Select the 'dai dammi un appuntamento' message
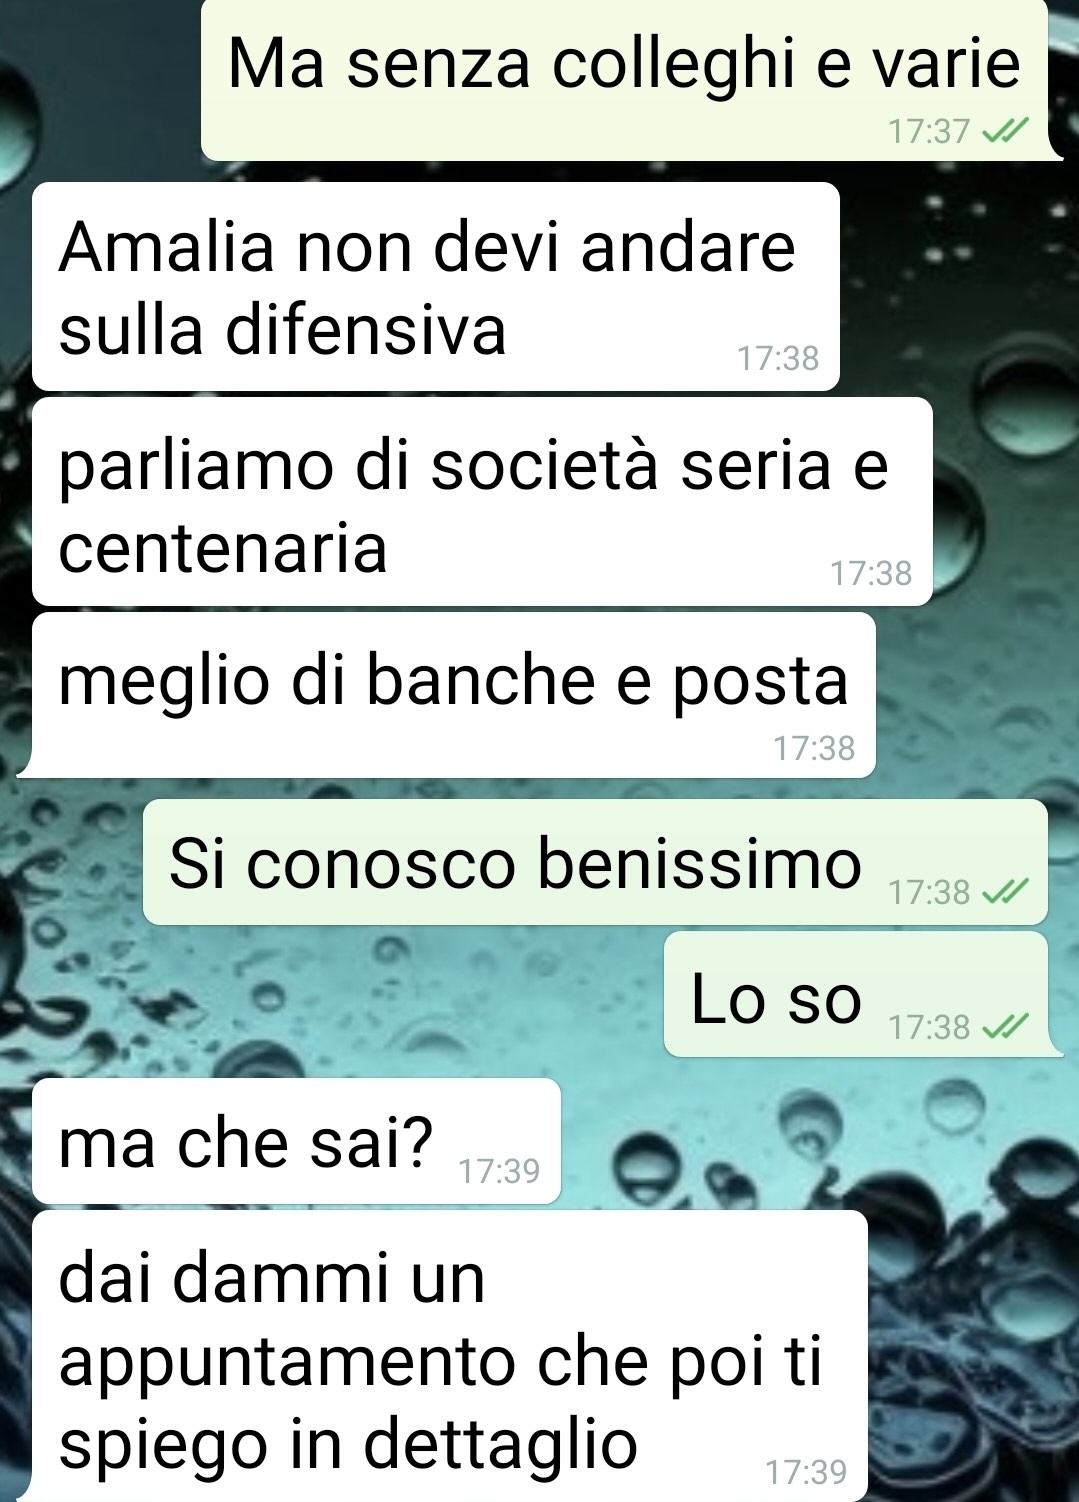 pos(449,1356)
